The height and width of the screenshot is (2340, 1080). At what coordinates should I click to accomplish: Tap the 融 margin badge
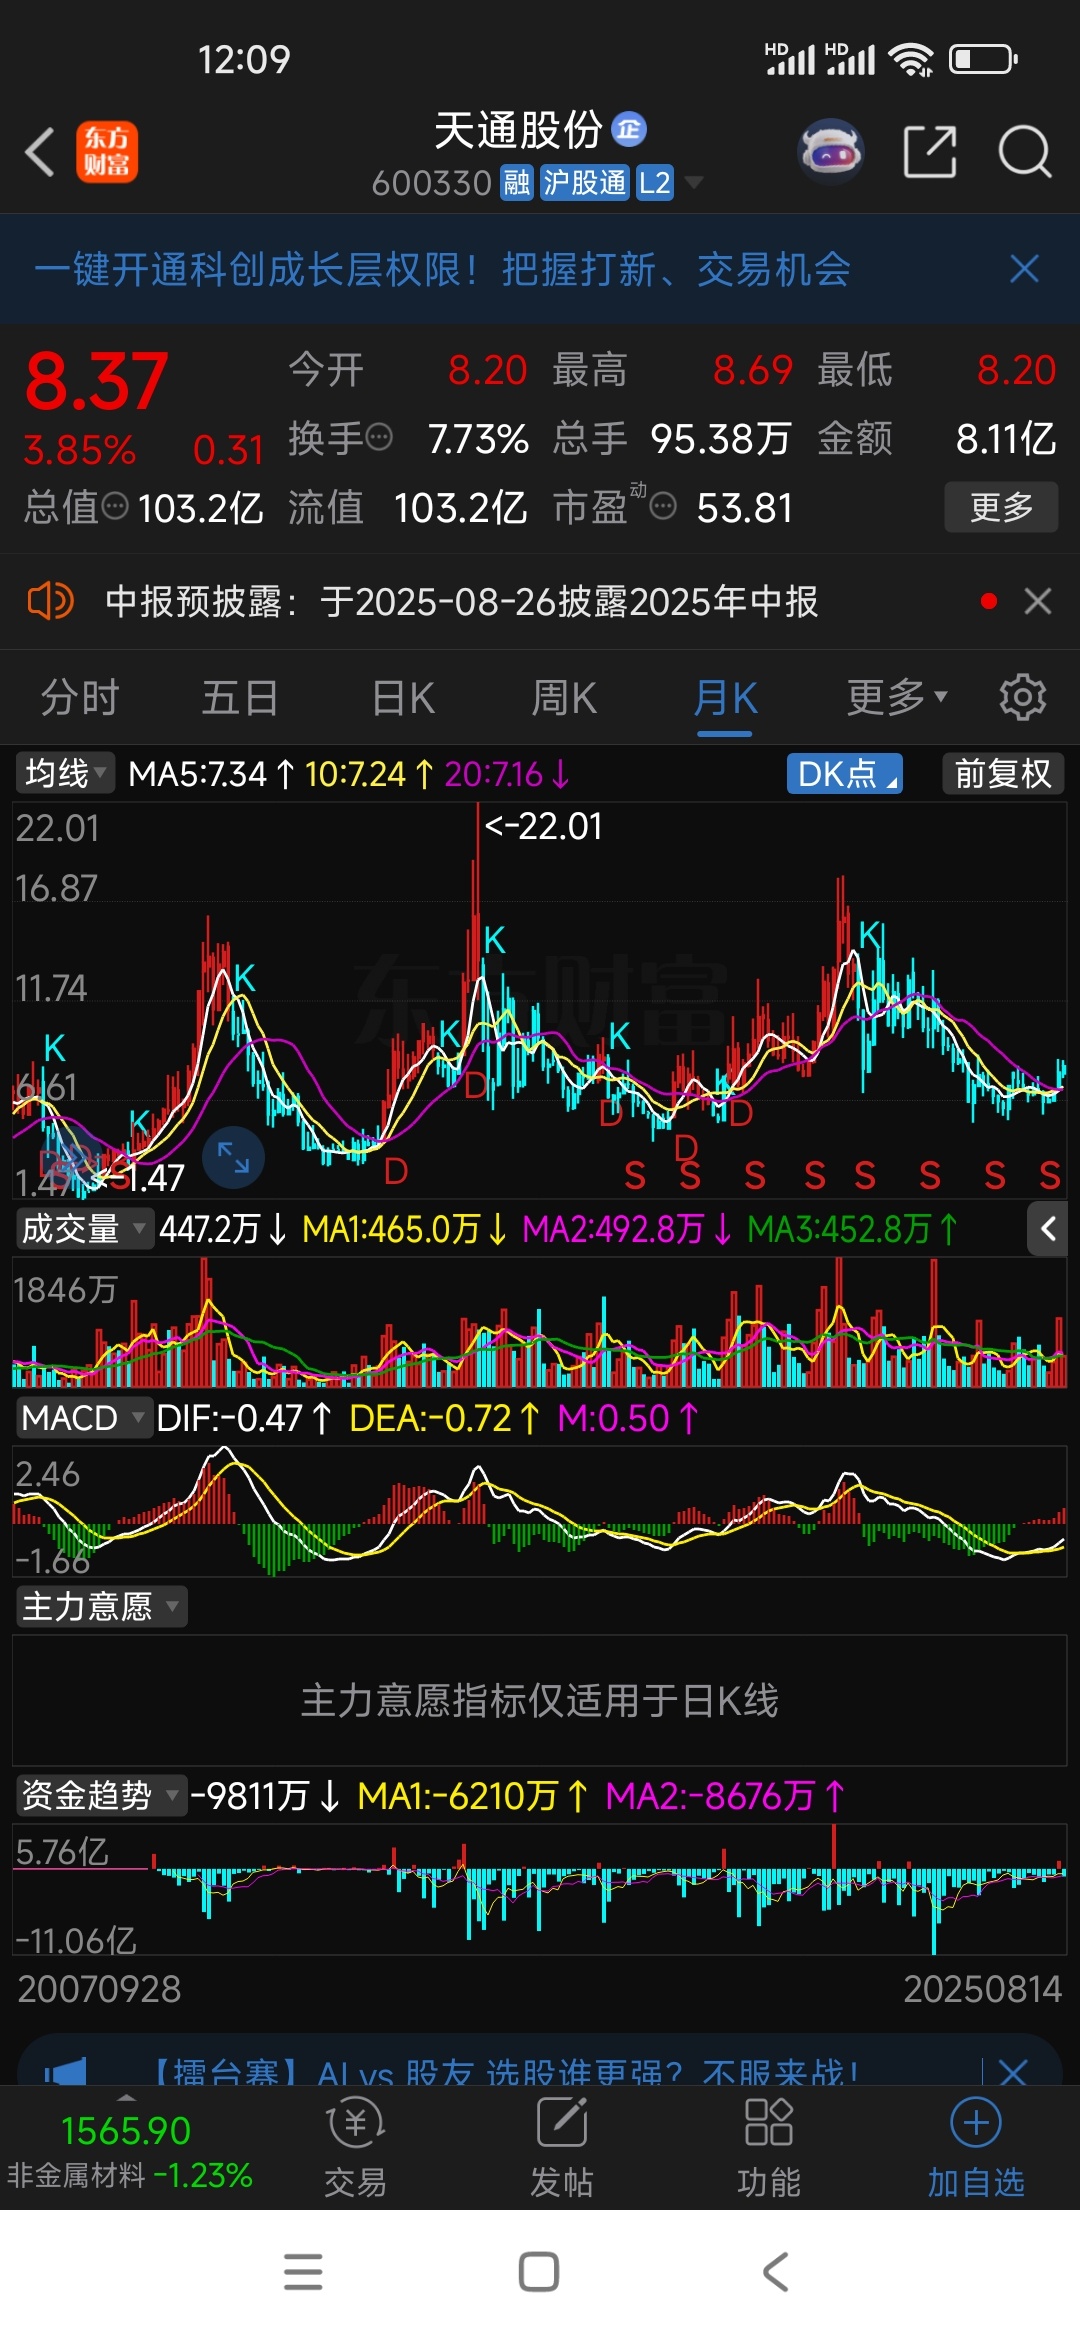coord(517,183)
